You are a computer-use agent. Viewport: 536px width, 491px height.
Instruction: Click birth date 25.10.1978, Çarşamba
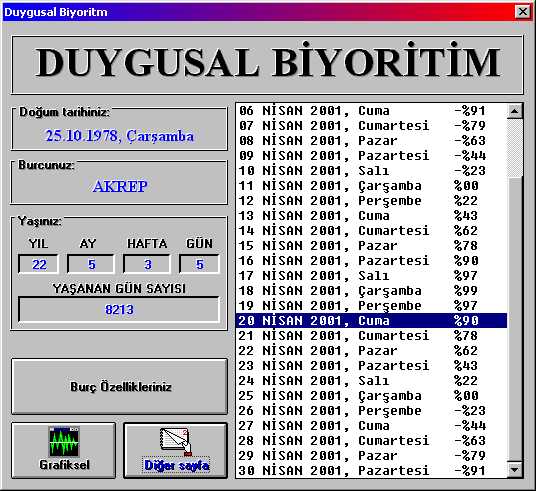tap(119, 136)
